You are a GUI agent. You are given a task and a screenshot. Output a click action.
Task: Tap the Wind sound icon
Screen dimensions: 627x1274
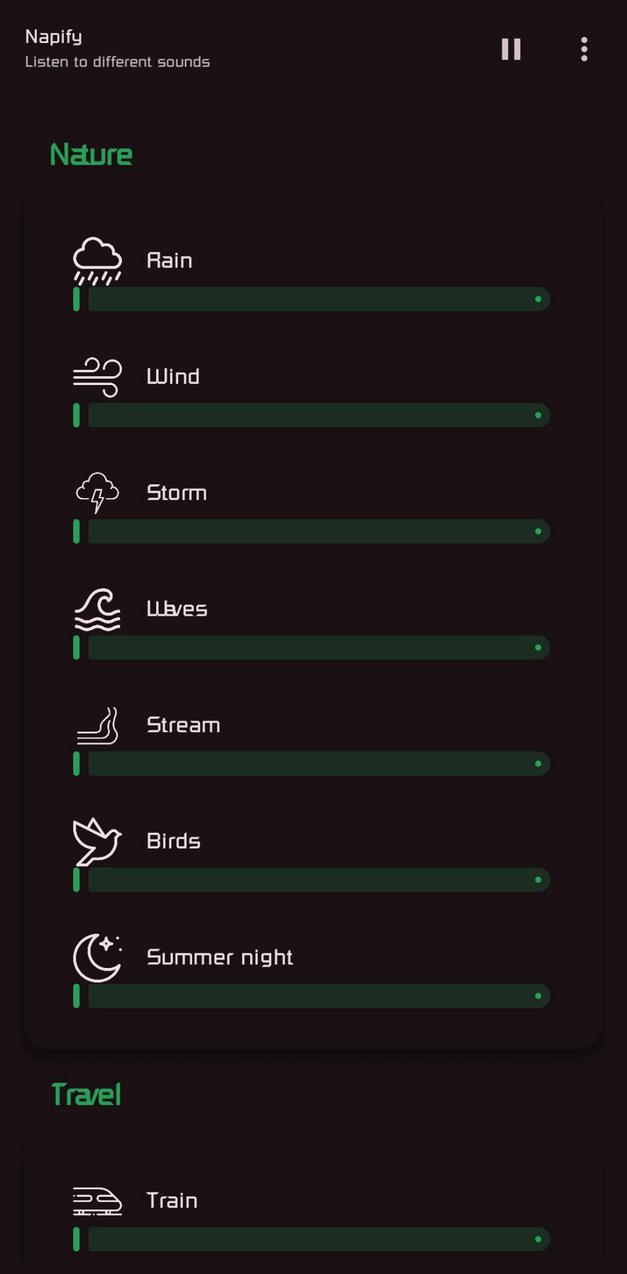[97, 377]
